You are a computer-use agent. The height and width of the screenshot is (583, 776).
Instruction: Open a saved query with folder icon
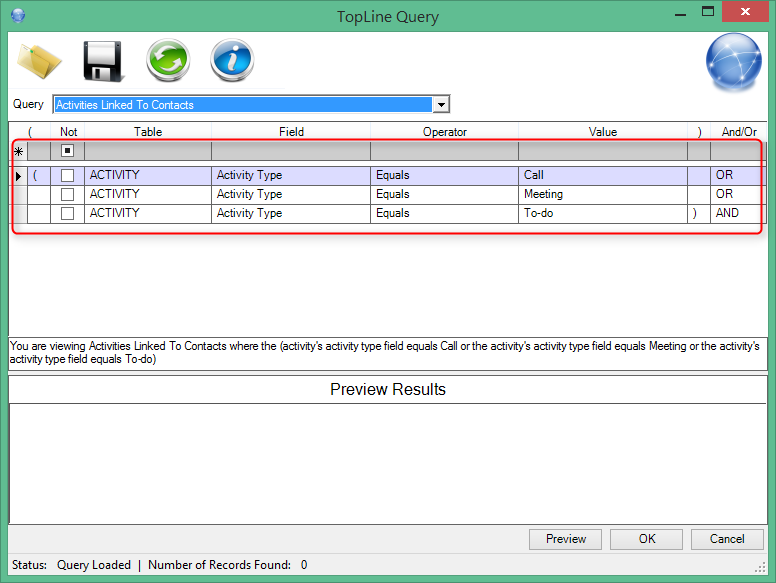pos(39,61)
